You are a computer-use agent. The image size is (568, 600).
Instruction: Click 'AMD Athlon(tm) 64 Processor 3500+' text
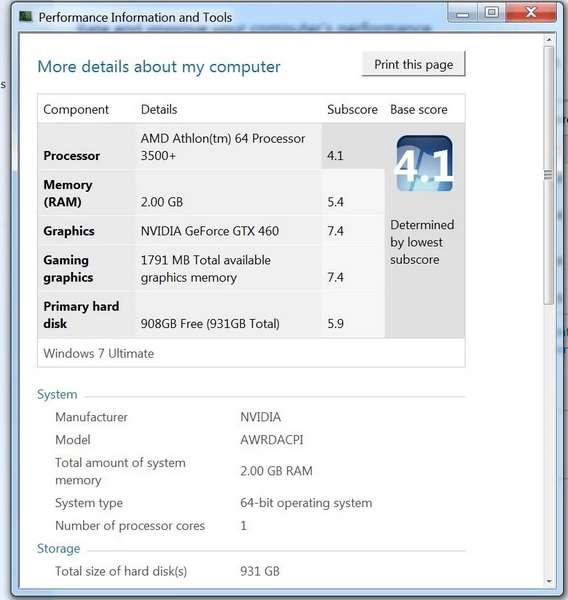tap(223, 147)
